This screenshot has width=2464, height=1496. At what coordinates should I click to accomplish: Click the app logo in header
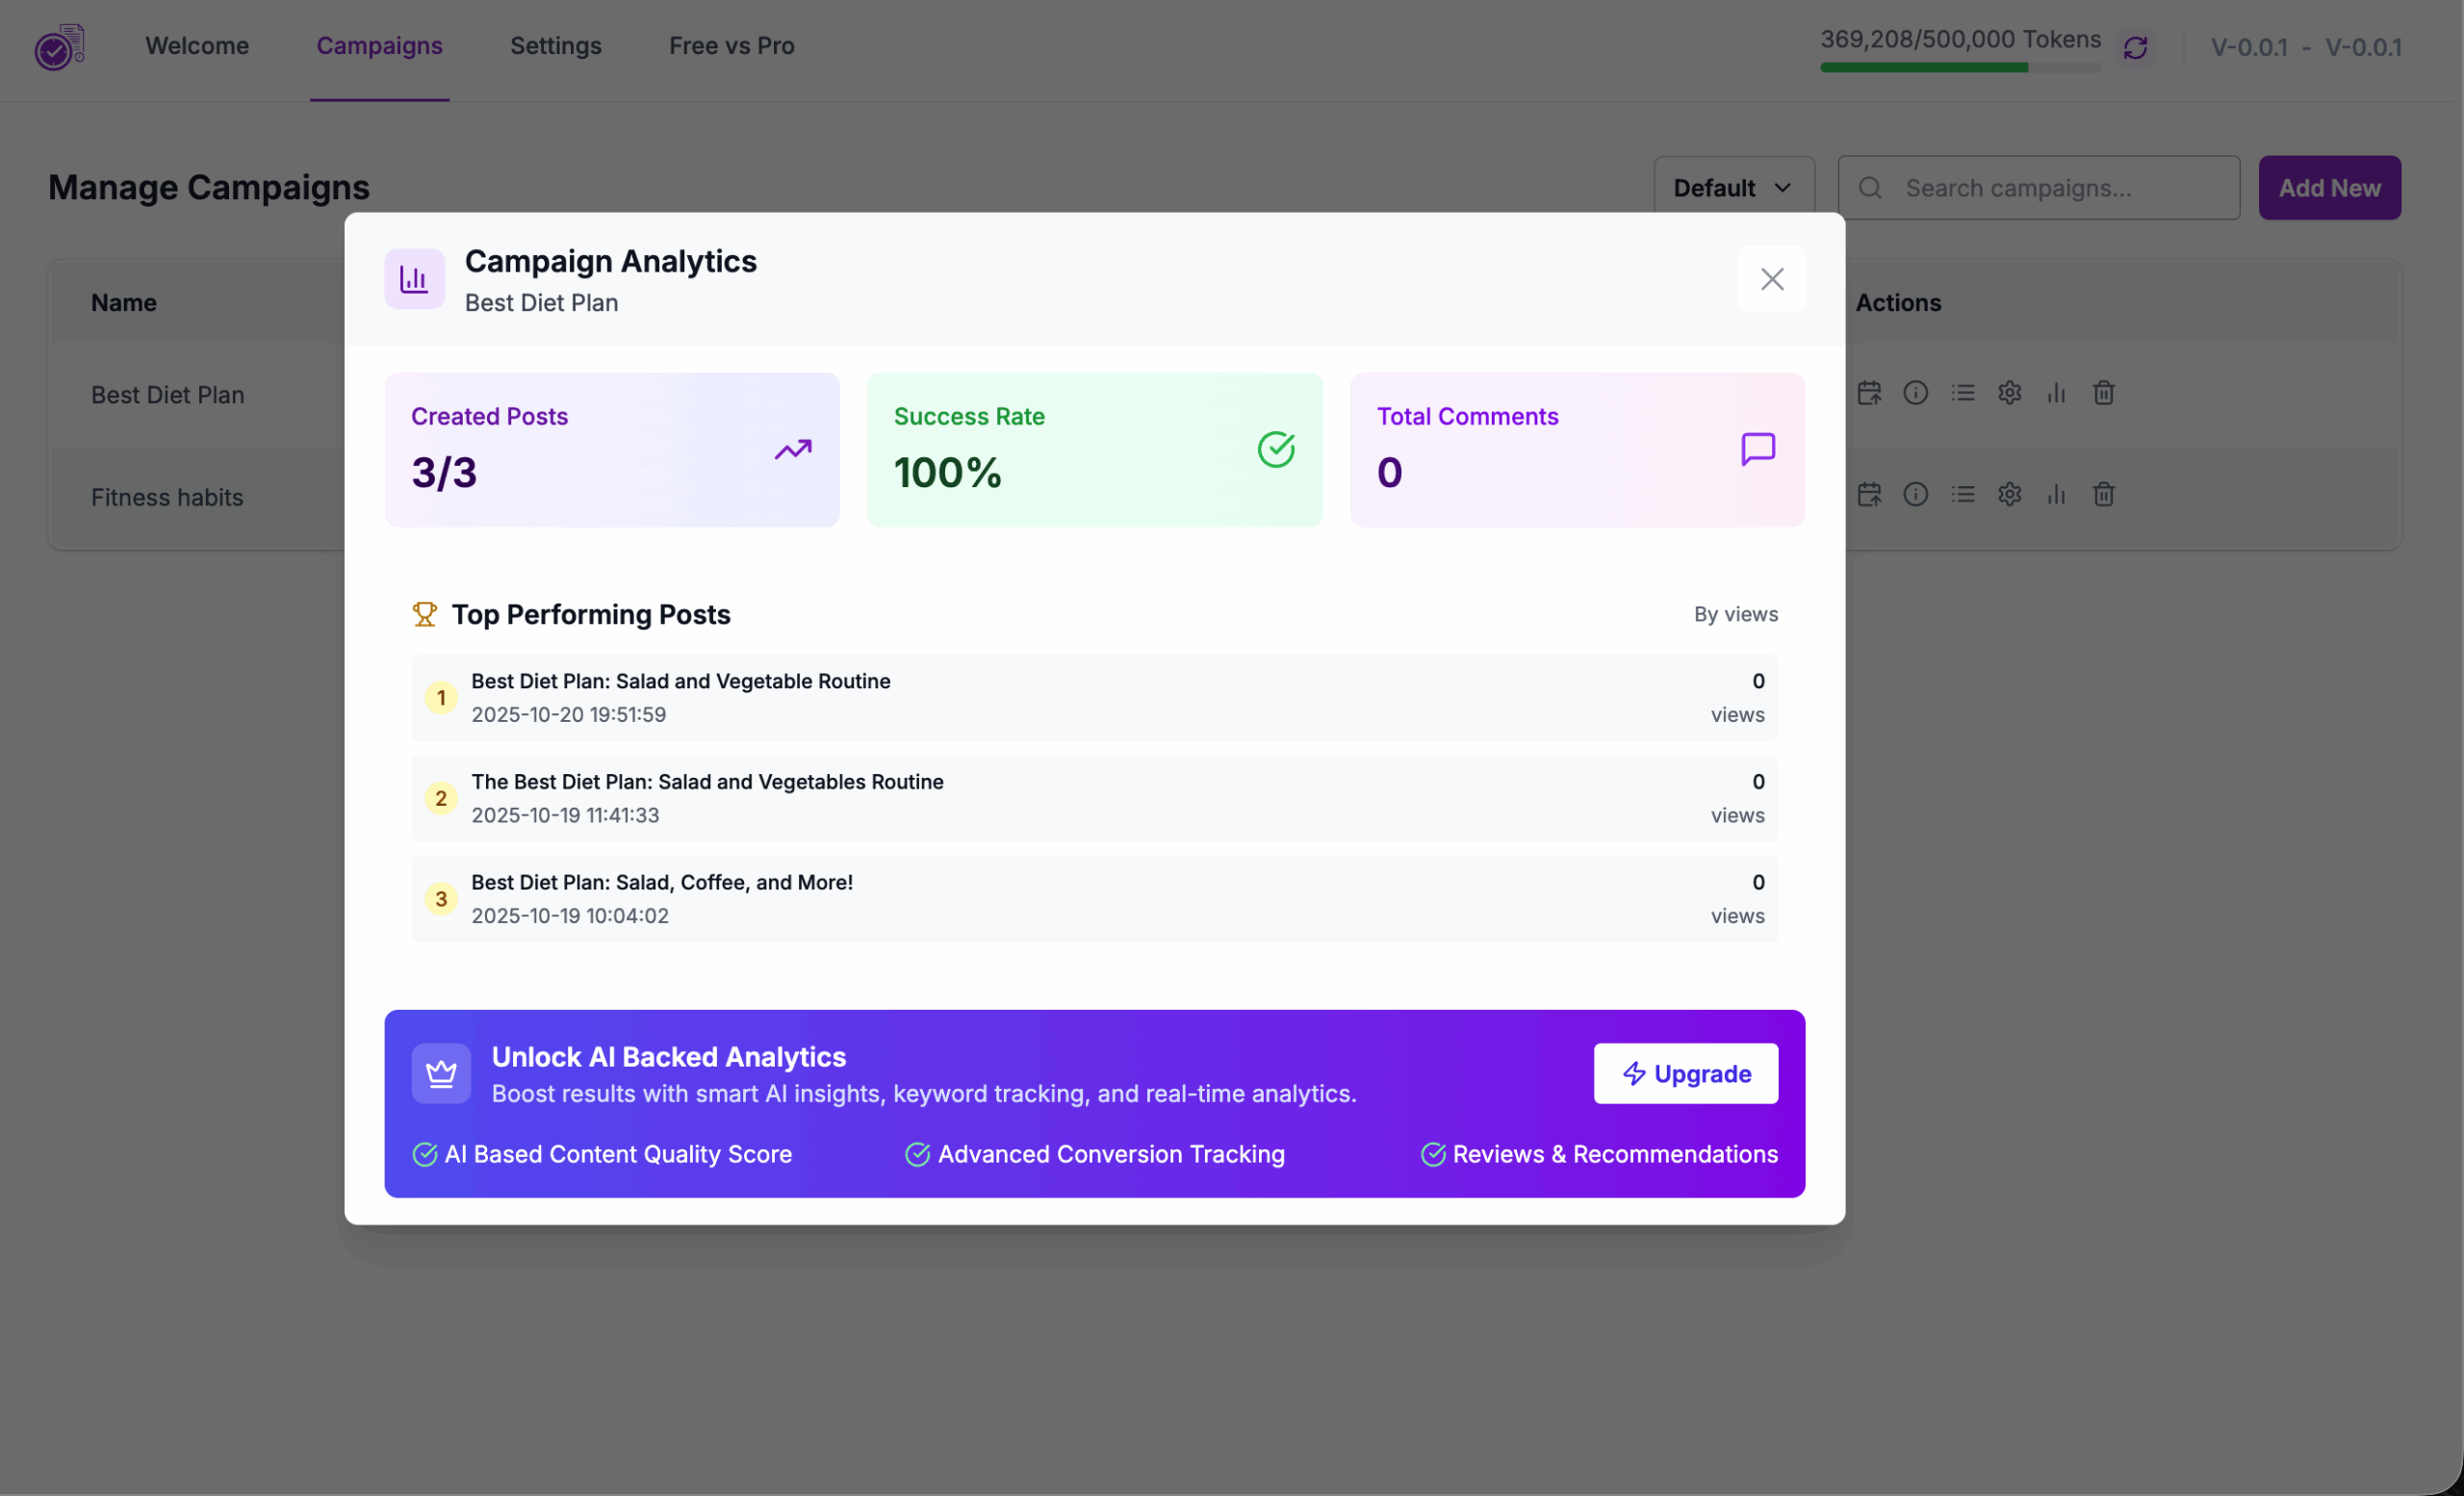pos(60,47)
